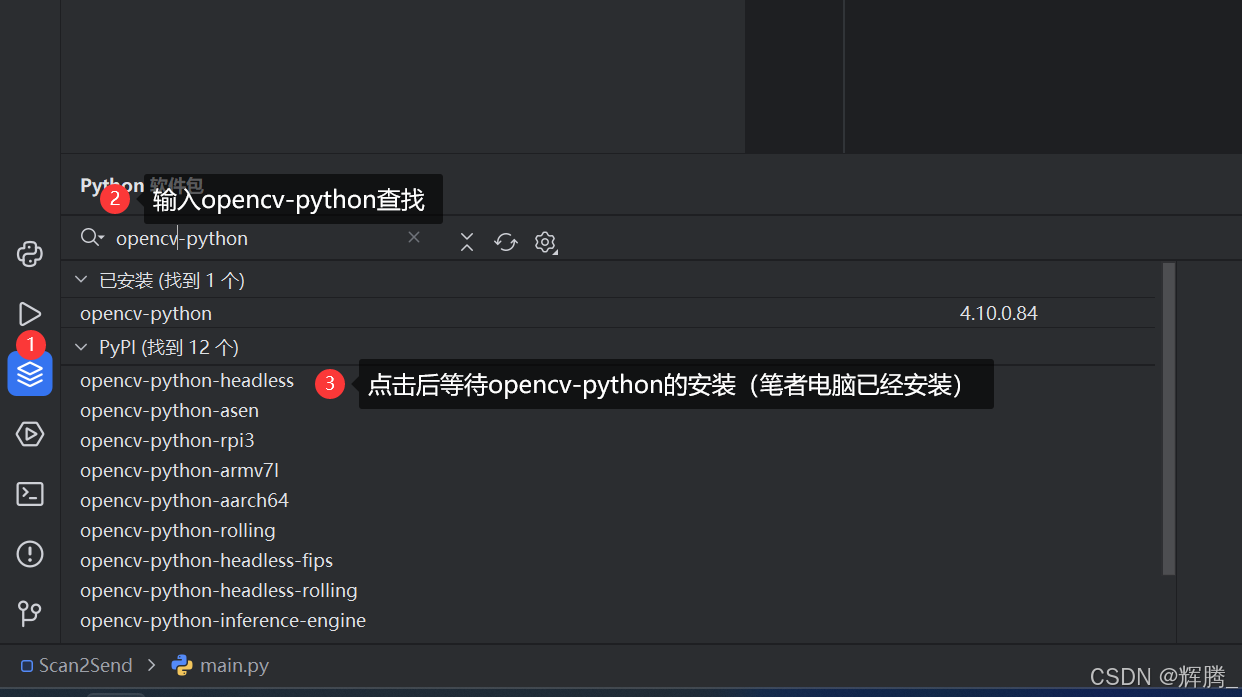The height and width of the screenshot is (697, 1242).
Task: Open the Problems tool window
Action: [30, 553]
